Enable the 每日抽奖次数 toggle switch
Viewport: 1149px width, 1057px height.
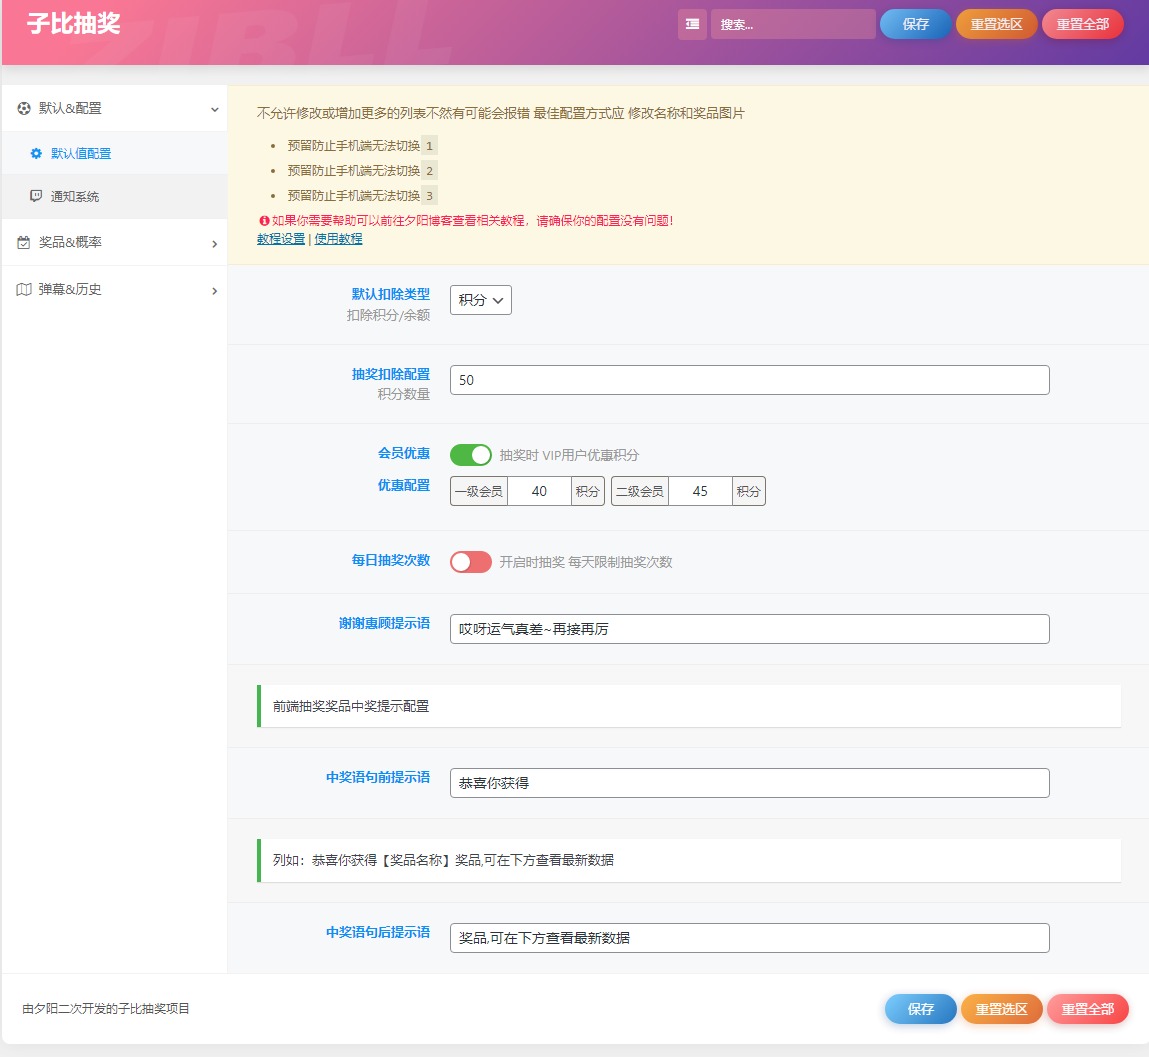[470, 562]
